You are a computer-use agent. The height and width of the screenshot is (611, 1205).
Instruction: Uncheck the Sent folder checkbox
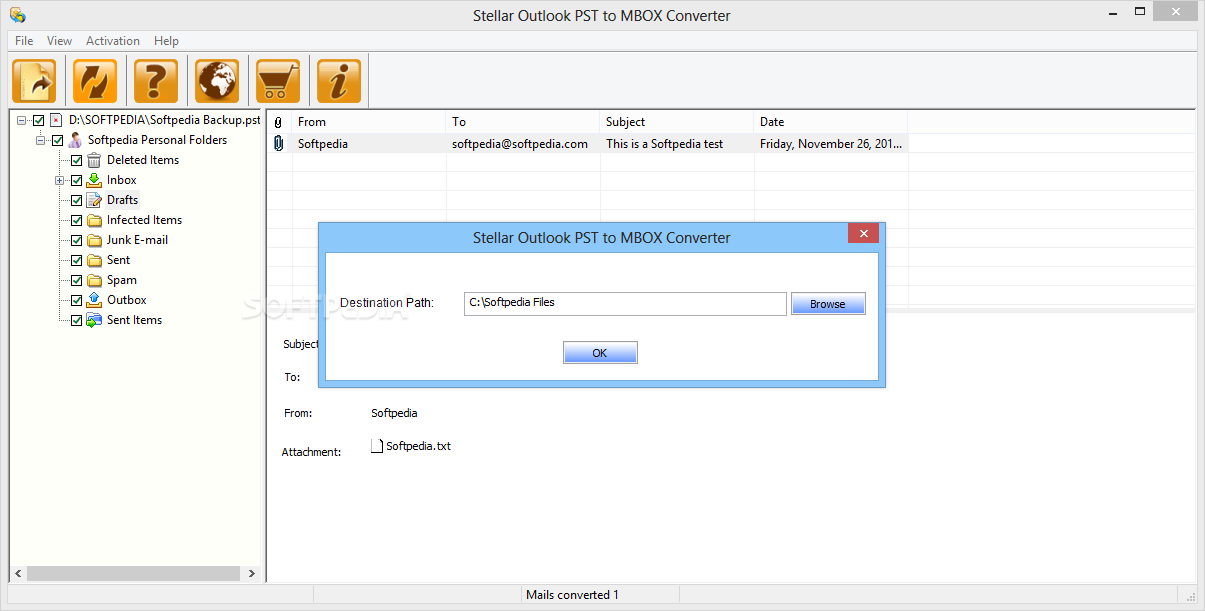(76, 260)
